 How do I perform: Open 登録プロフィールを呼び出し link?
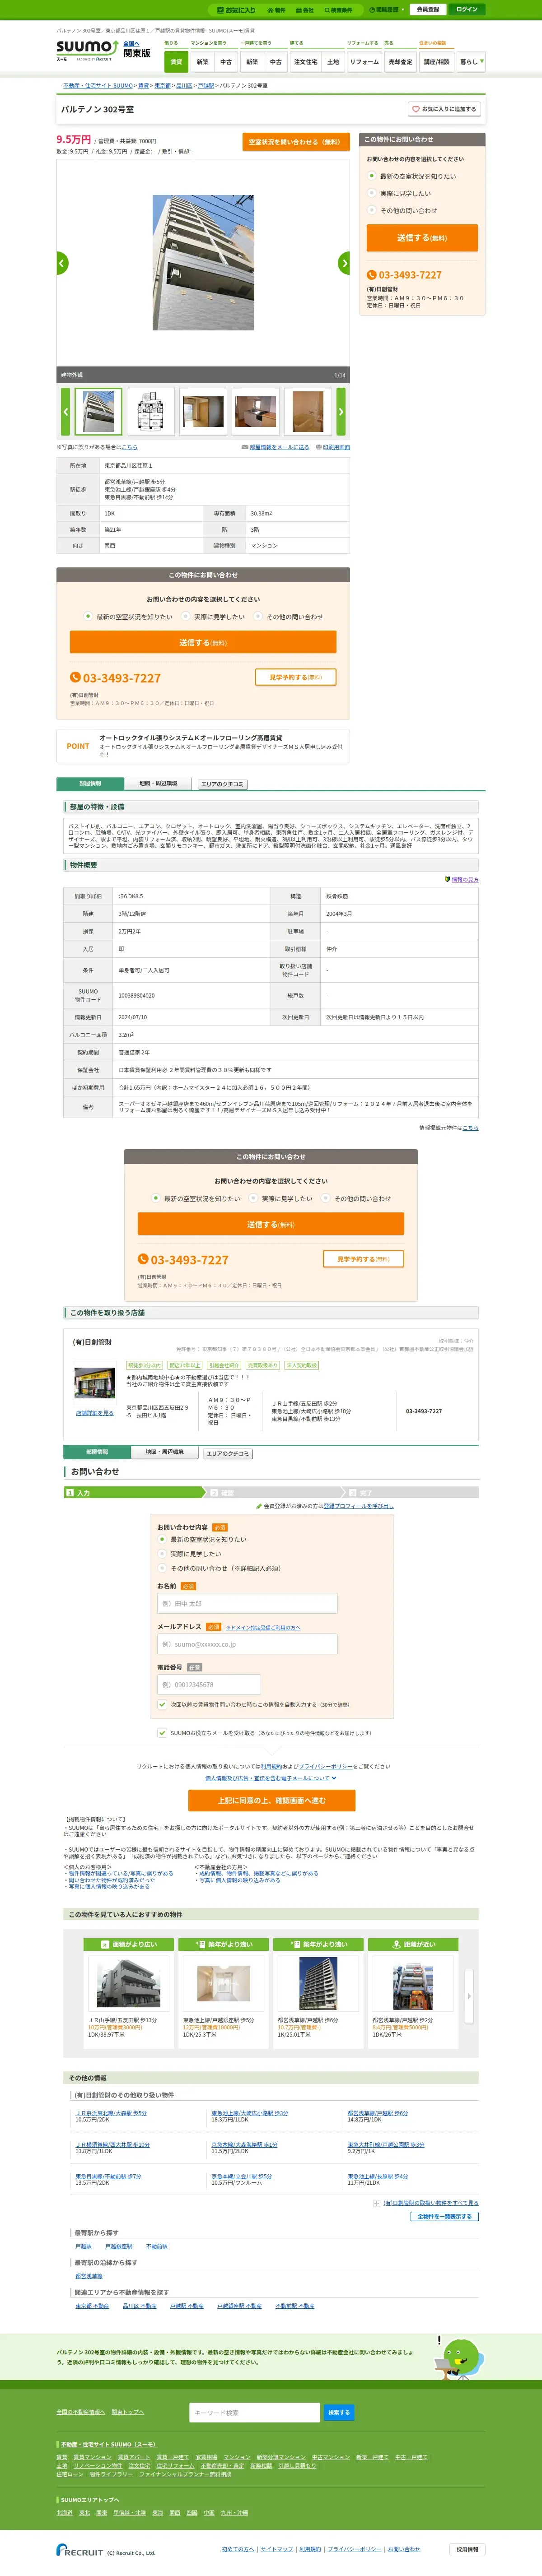(359, 1506)
